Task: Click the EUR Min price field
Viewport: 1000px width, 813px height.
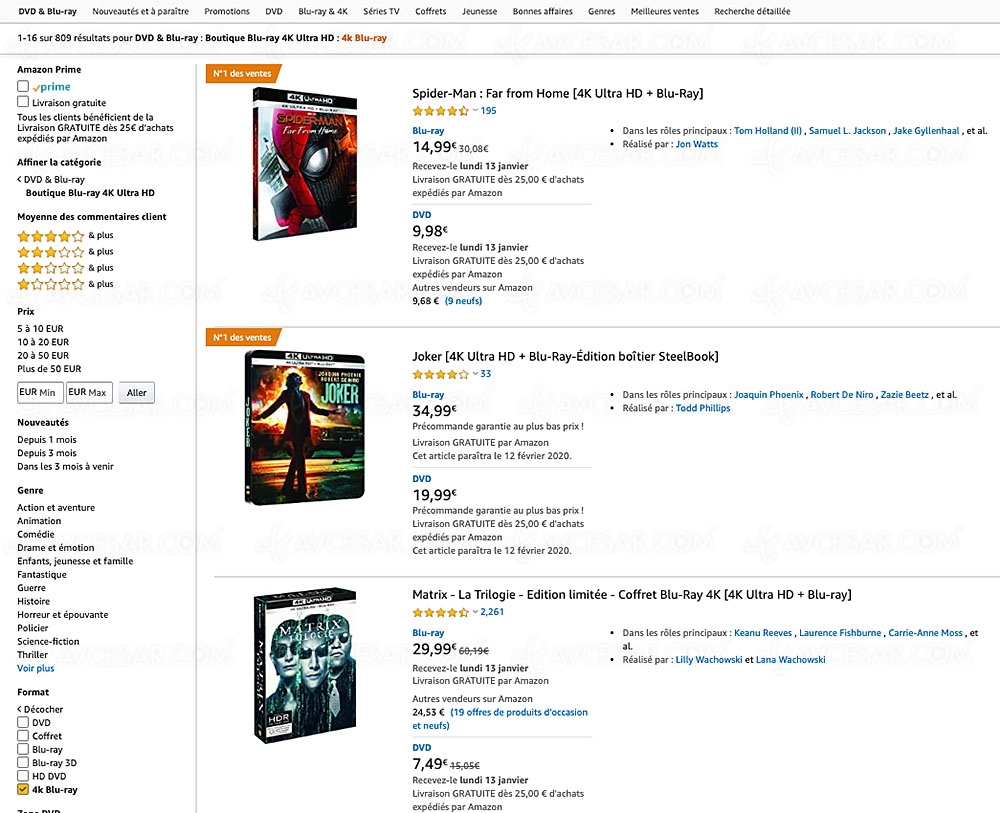Action: pyautogui.click(x=39, y=392)
